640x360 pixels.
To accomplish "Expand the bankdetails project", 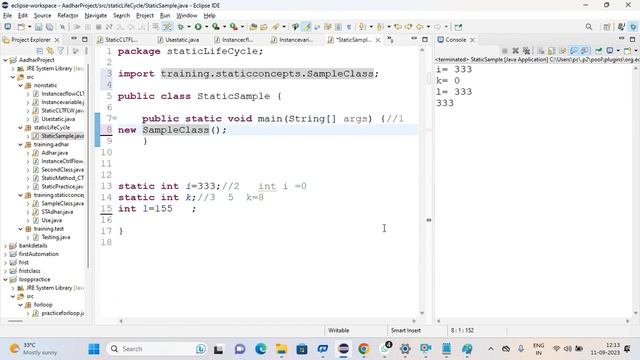I will tap(5, 246).
